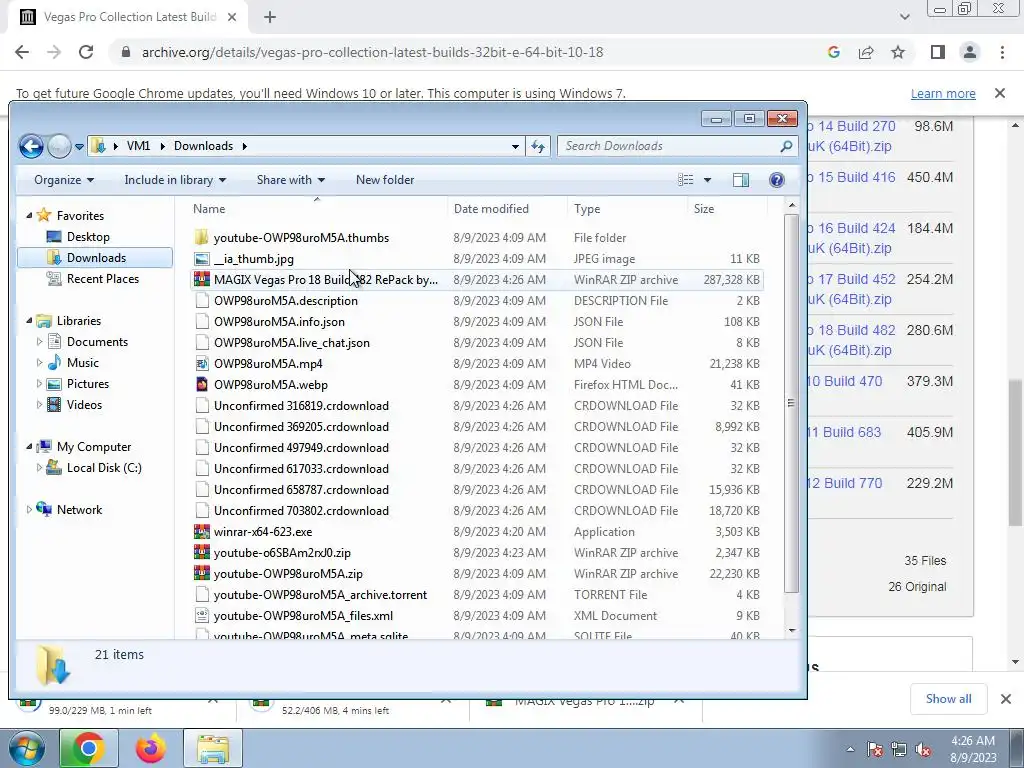The height and width of the screenshot is (768, 1024).
Task: Click the New folder button
Action: [x=385, y=180]
